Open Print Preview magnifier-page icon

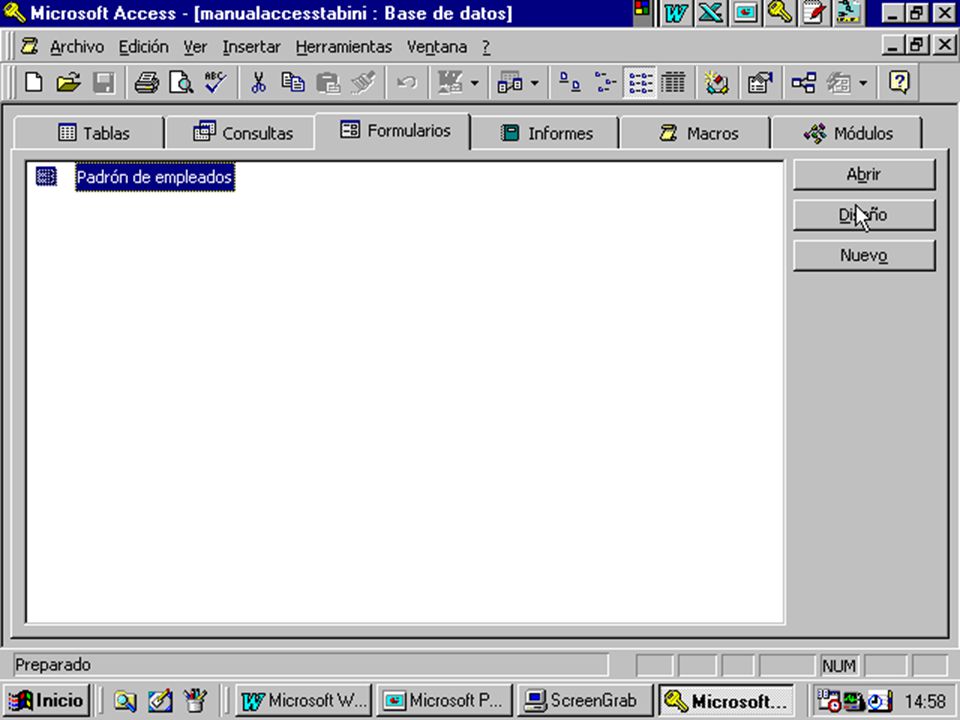[181, 82]
